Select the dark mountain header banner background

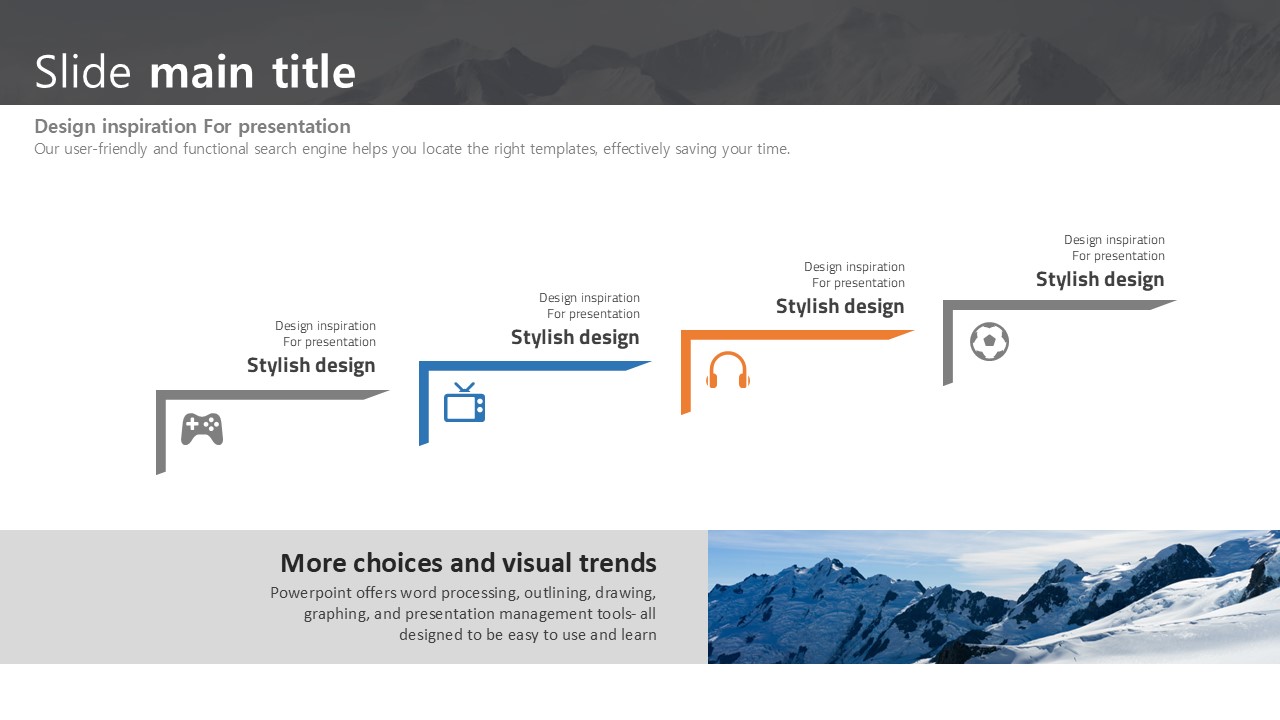click(x=800, y=50)
